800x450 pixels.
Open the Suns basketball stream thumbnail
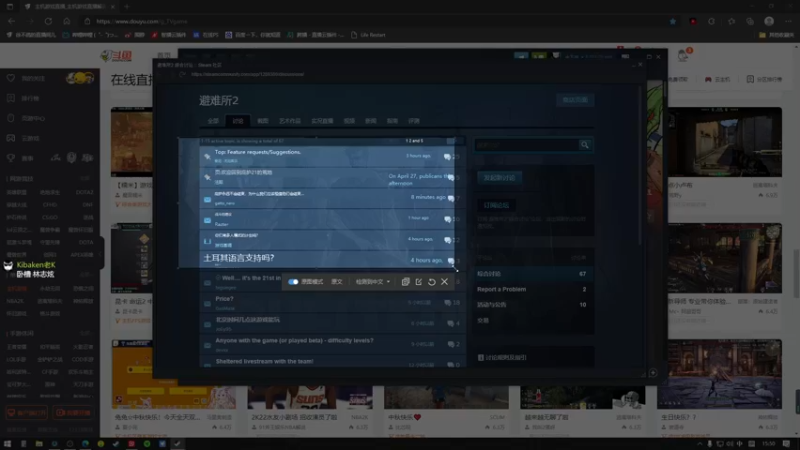tap(310, 397)
